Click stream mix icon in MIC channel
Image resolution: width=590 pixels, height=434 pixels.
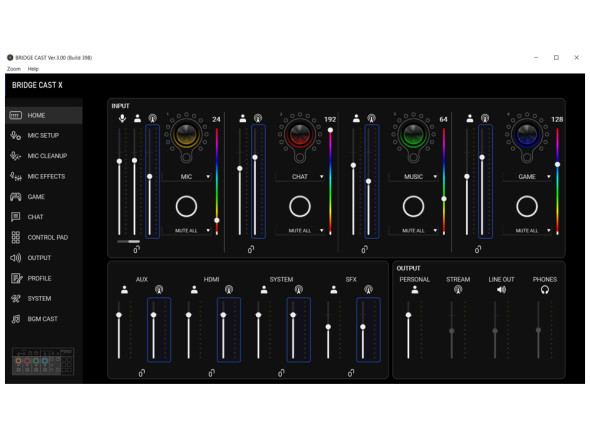pos(152,118)
